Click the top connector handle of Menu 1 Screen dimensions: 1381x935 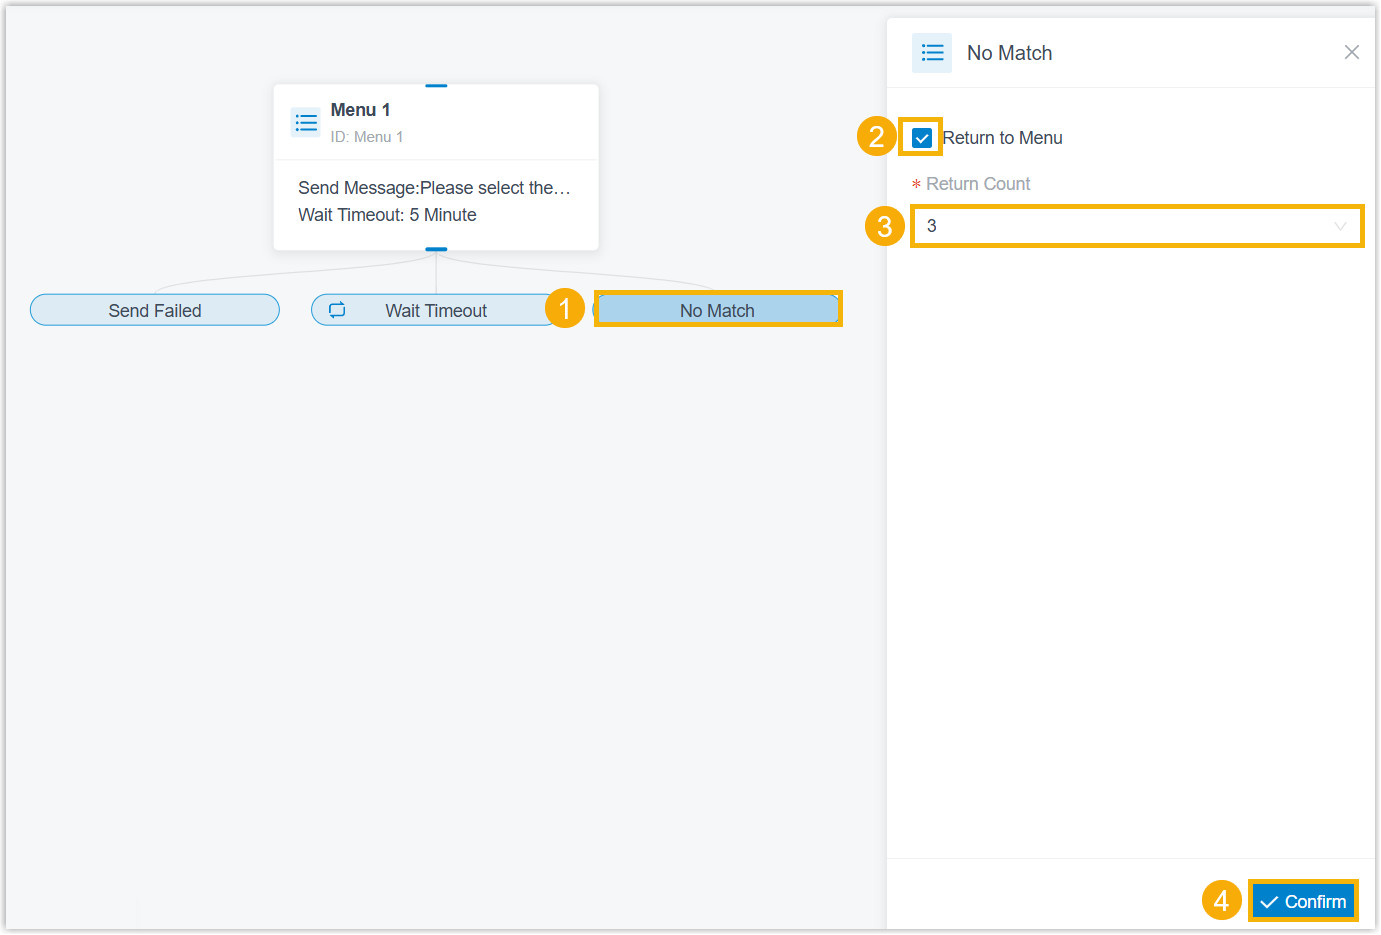point(436,86)
